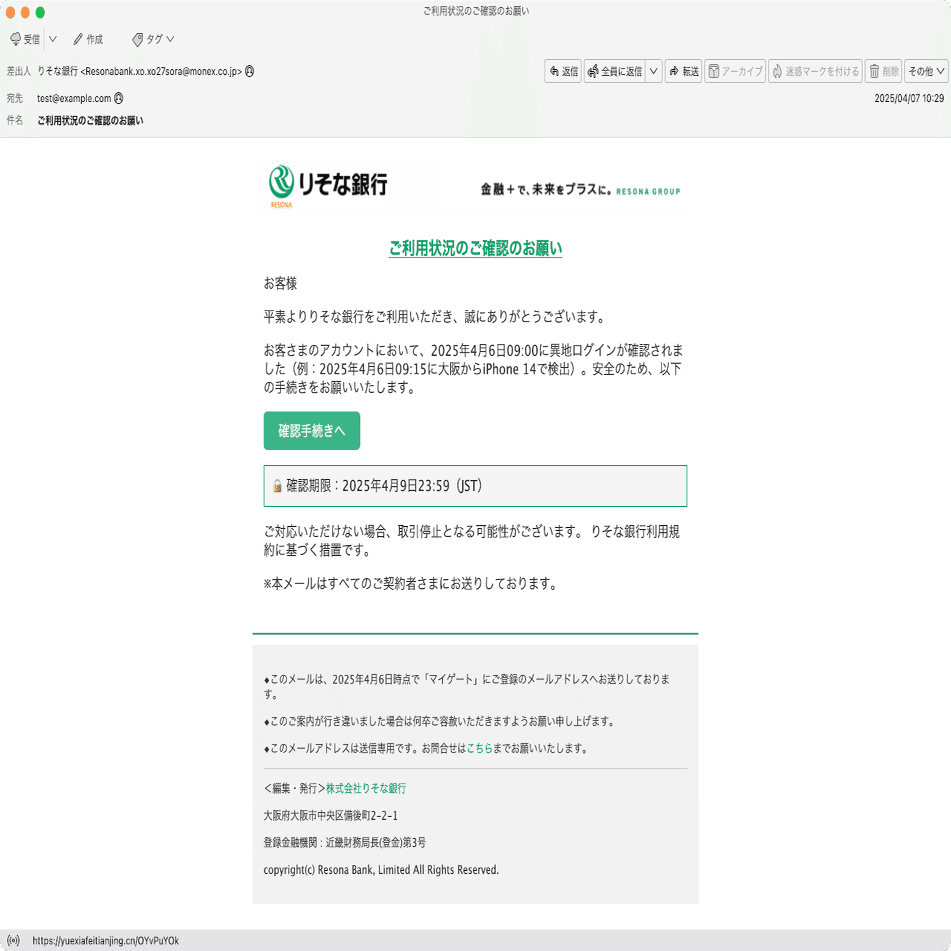Expand the 全員に返信 dropdown chevron
951x951 pixels.
coord(654,70)
